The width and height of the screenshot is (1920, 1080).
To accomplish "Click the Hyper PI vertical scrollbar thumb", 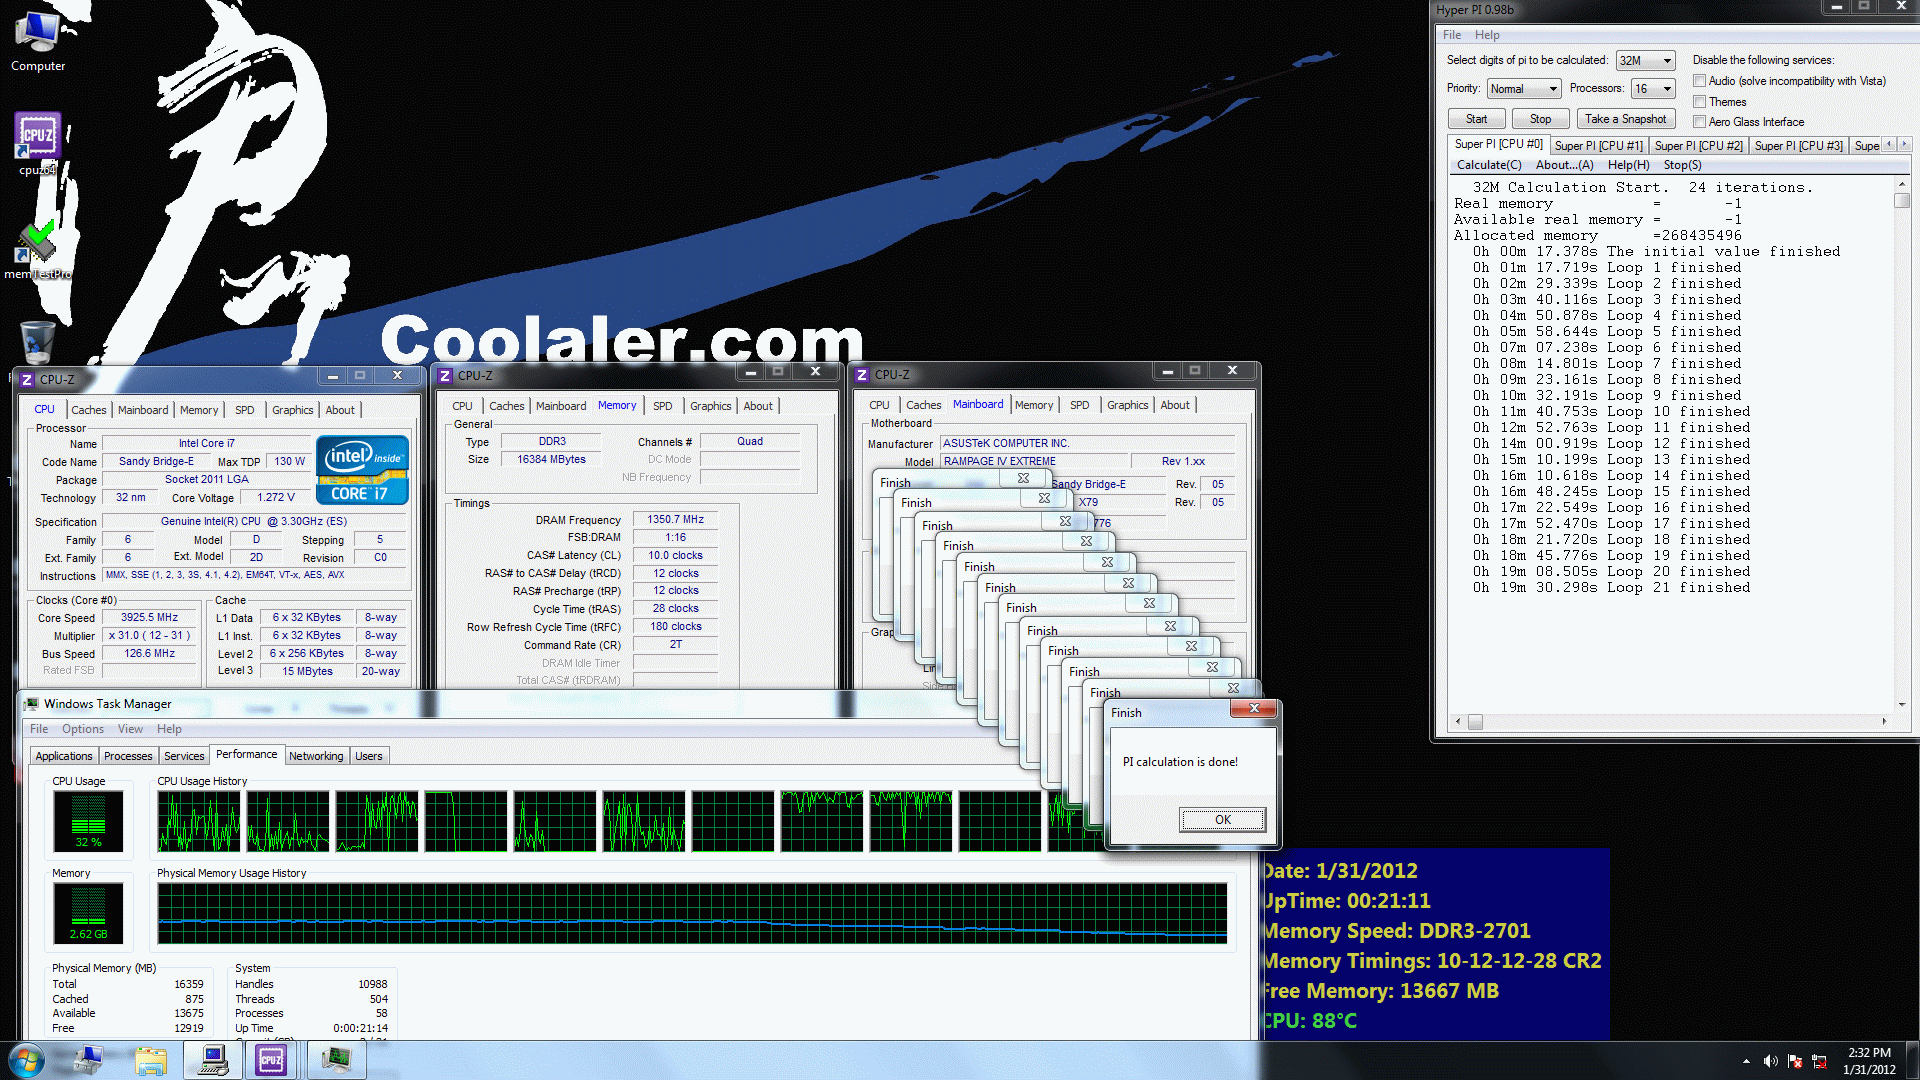I will (x=1901, y=201).
